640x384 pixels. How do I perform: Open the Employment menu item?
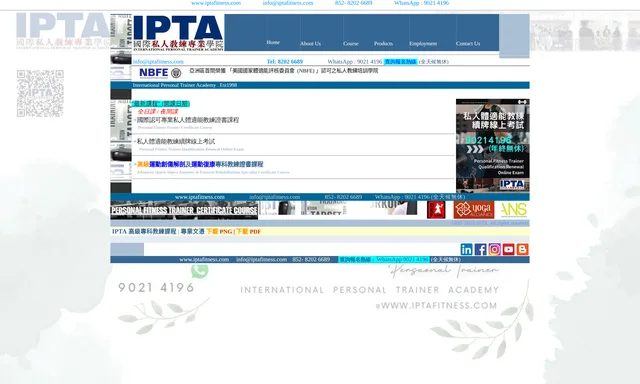tap(423, 43)
